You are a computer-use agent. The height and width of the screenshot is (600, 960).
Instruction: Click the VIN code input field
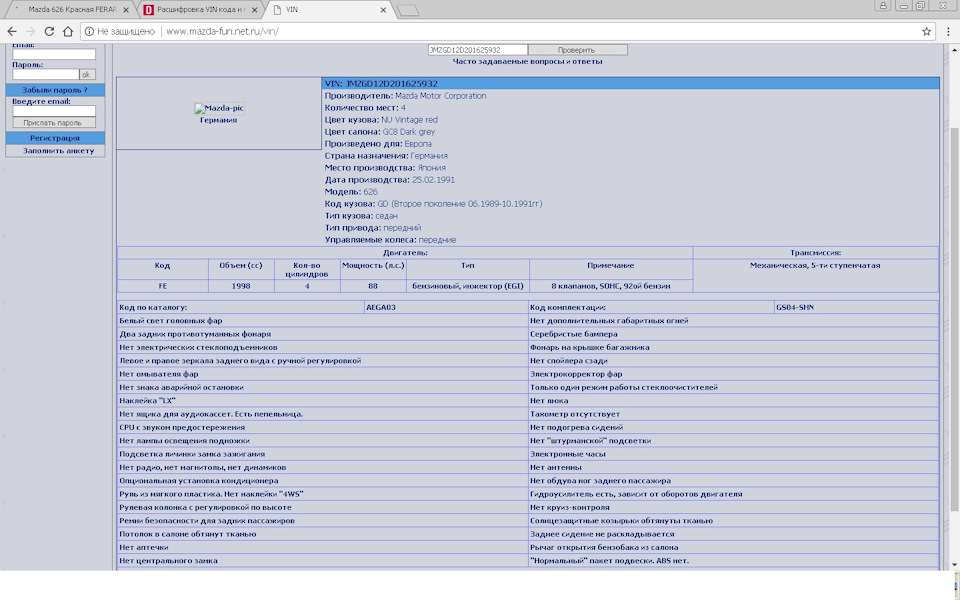[x=478, y=50]
